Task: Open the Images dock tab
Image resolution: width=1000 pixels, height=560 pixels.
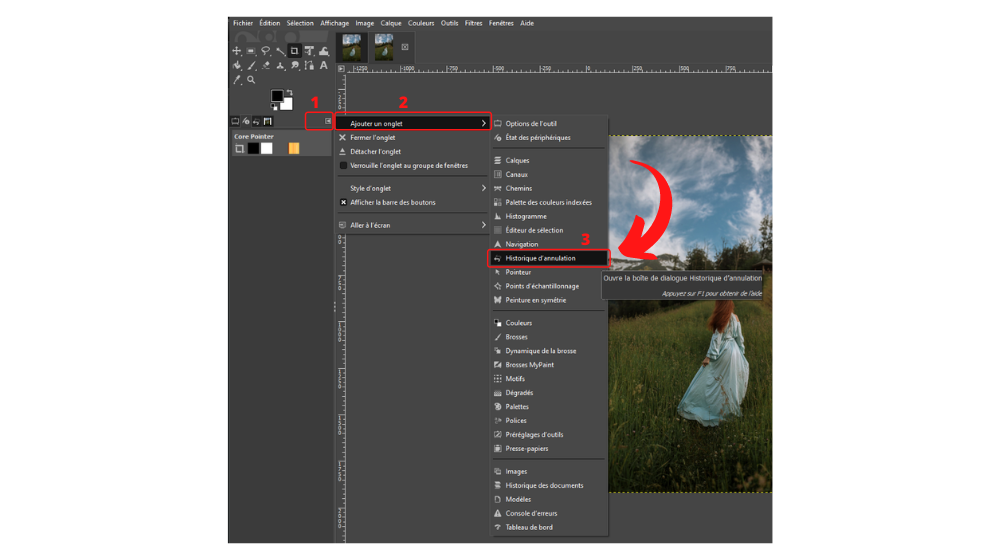Action: 268,121
